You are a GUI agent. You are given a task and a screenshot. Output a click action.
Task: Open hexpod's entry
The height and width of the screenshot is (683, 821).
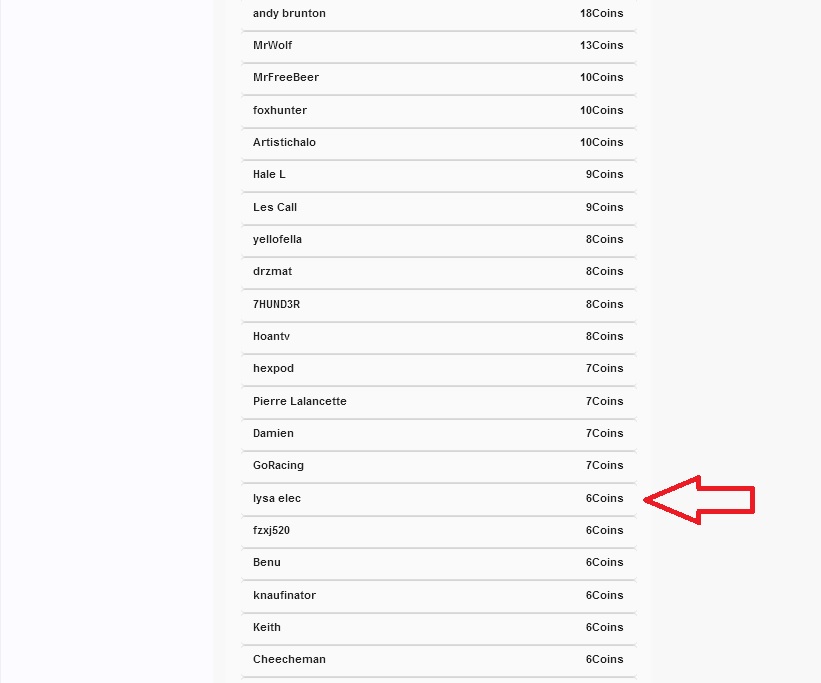click(x=439, y=368)
